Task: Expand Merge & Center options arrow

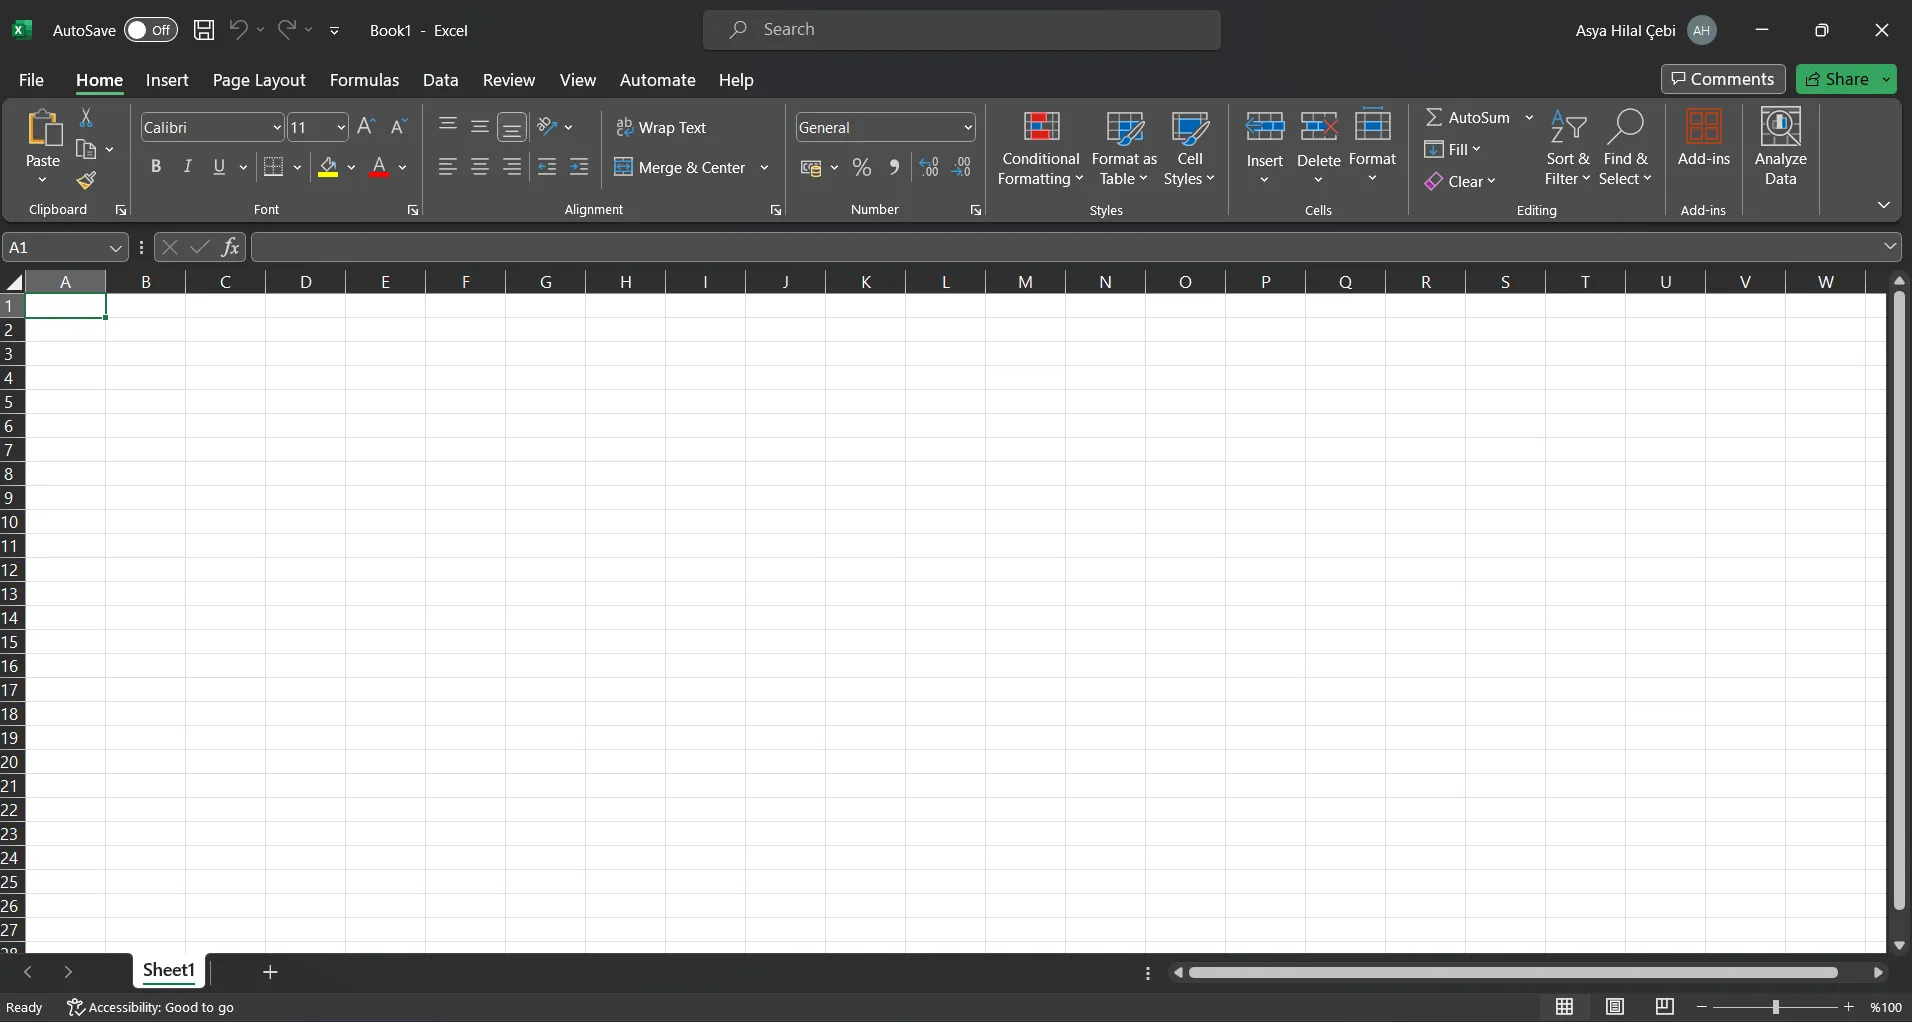Action: coord(765,168)
